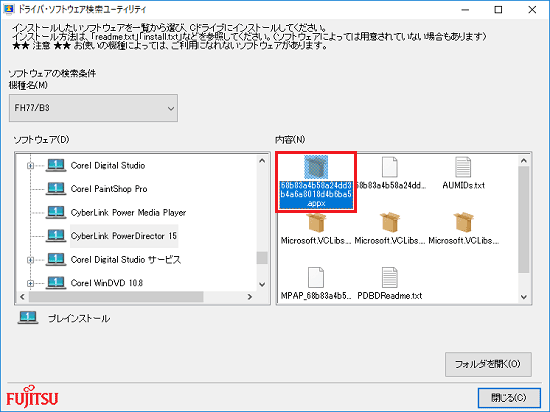This screenshot has height=412, width=550.
Task: Select the MPAP_68b83a4b5.. file icon
Action: pyautogui.click(x=316, y=277)
